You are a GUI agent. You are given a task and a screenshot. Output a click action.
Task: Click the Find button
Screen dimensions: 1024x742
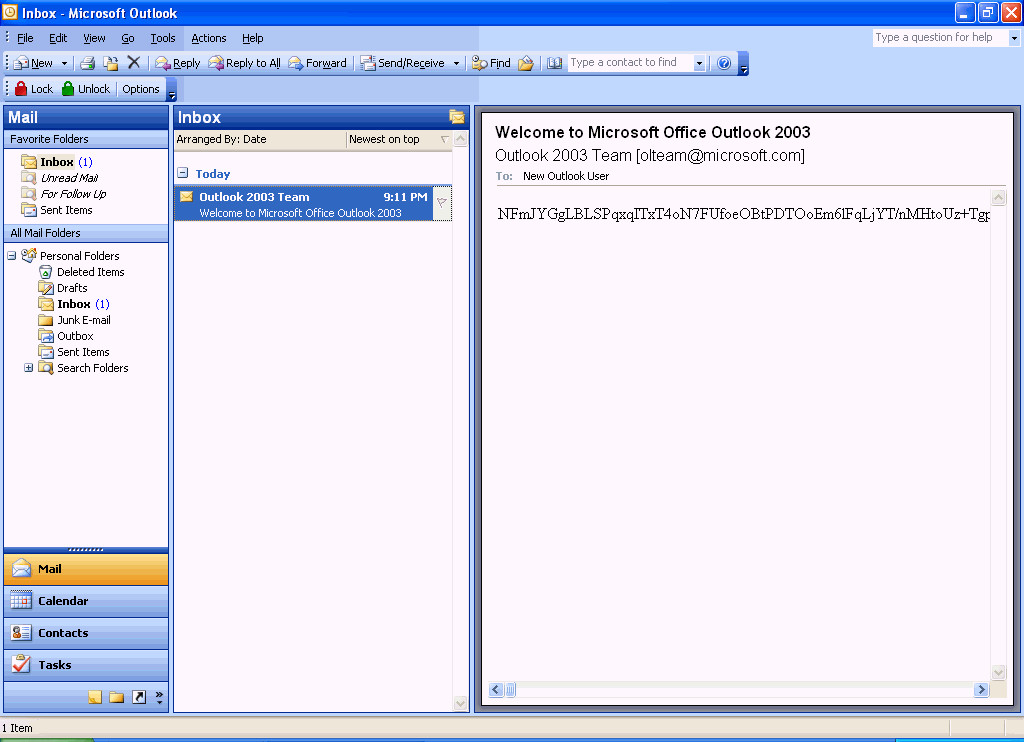tap(491, 63)
